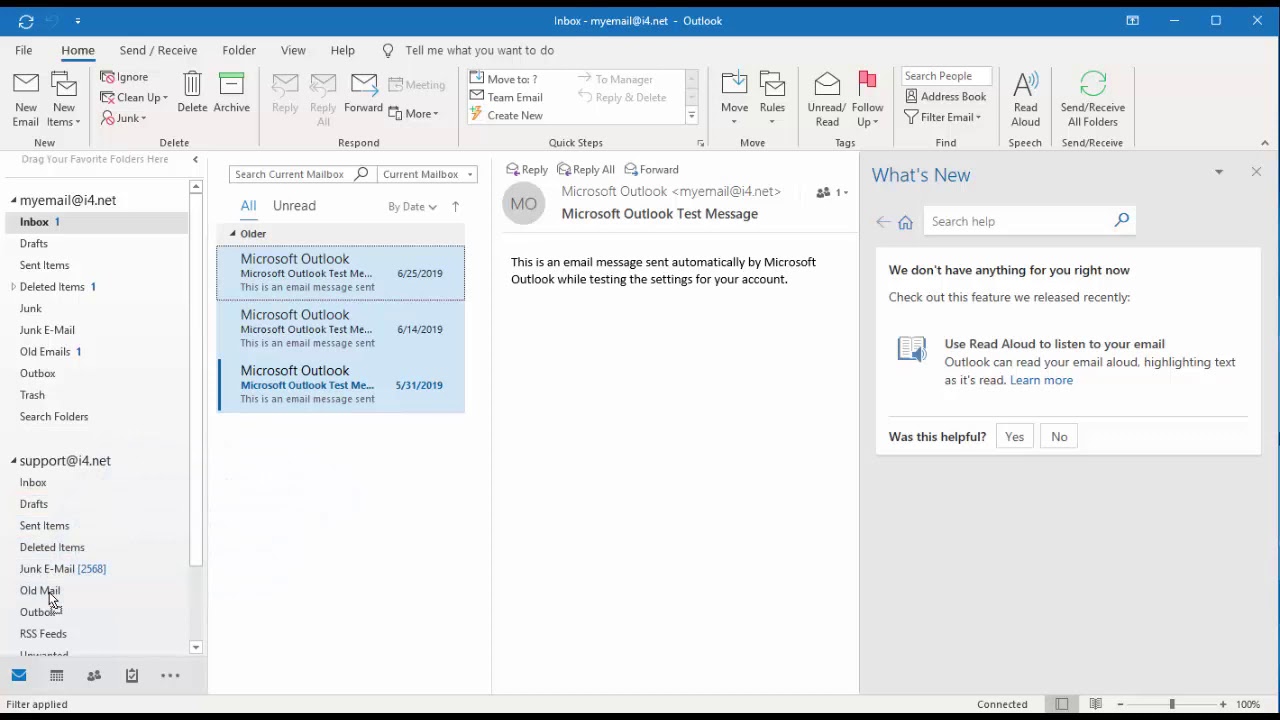This screenshot has width=1280, height=720.
Task: Delete the selected messages
Action: coord(192,93)
